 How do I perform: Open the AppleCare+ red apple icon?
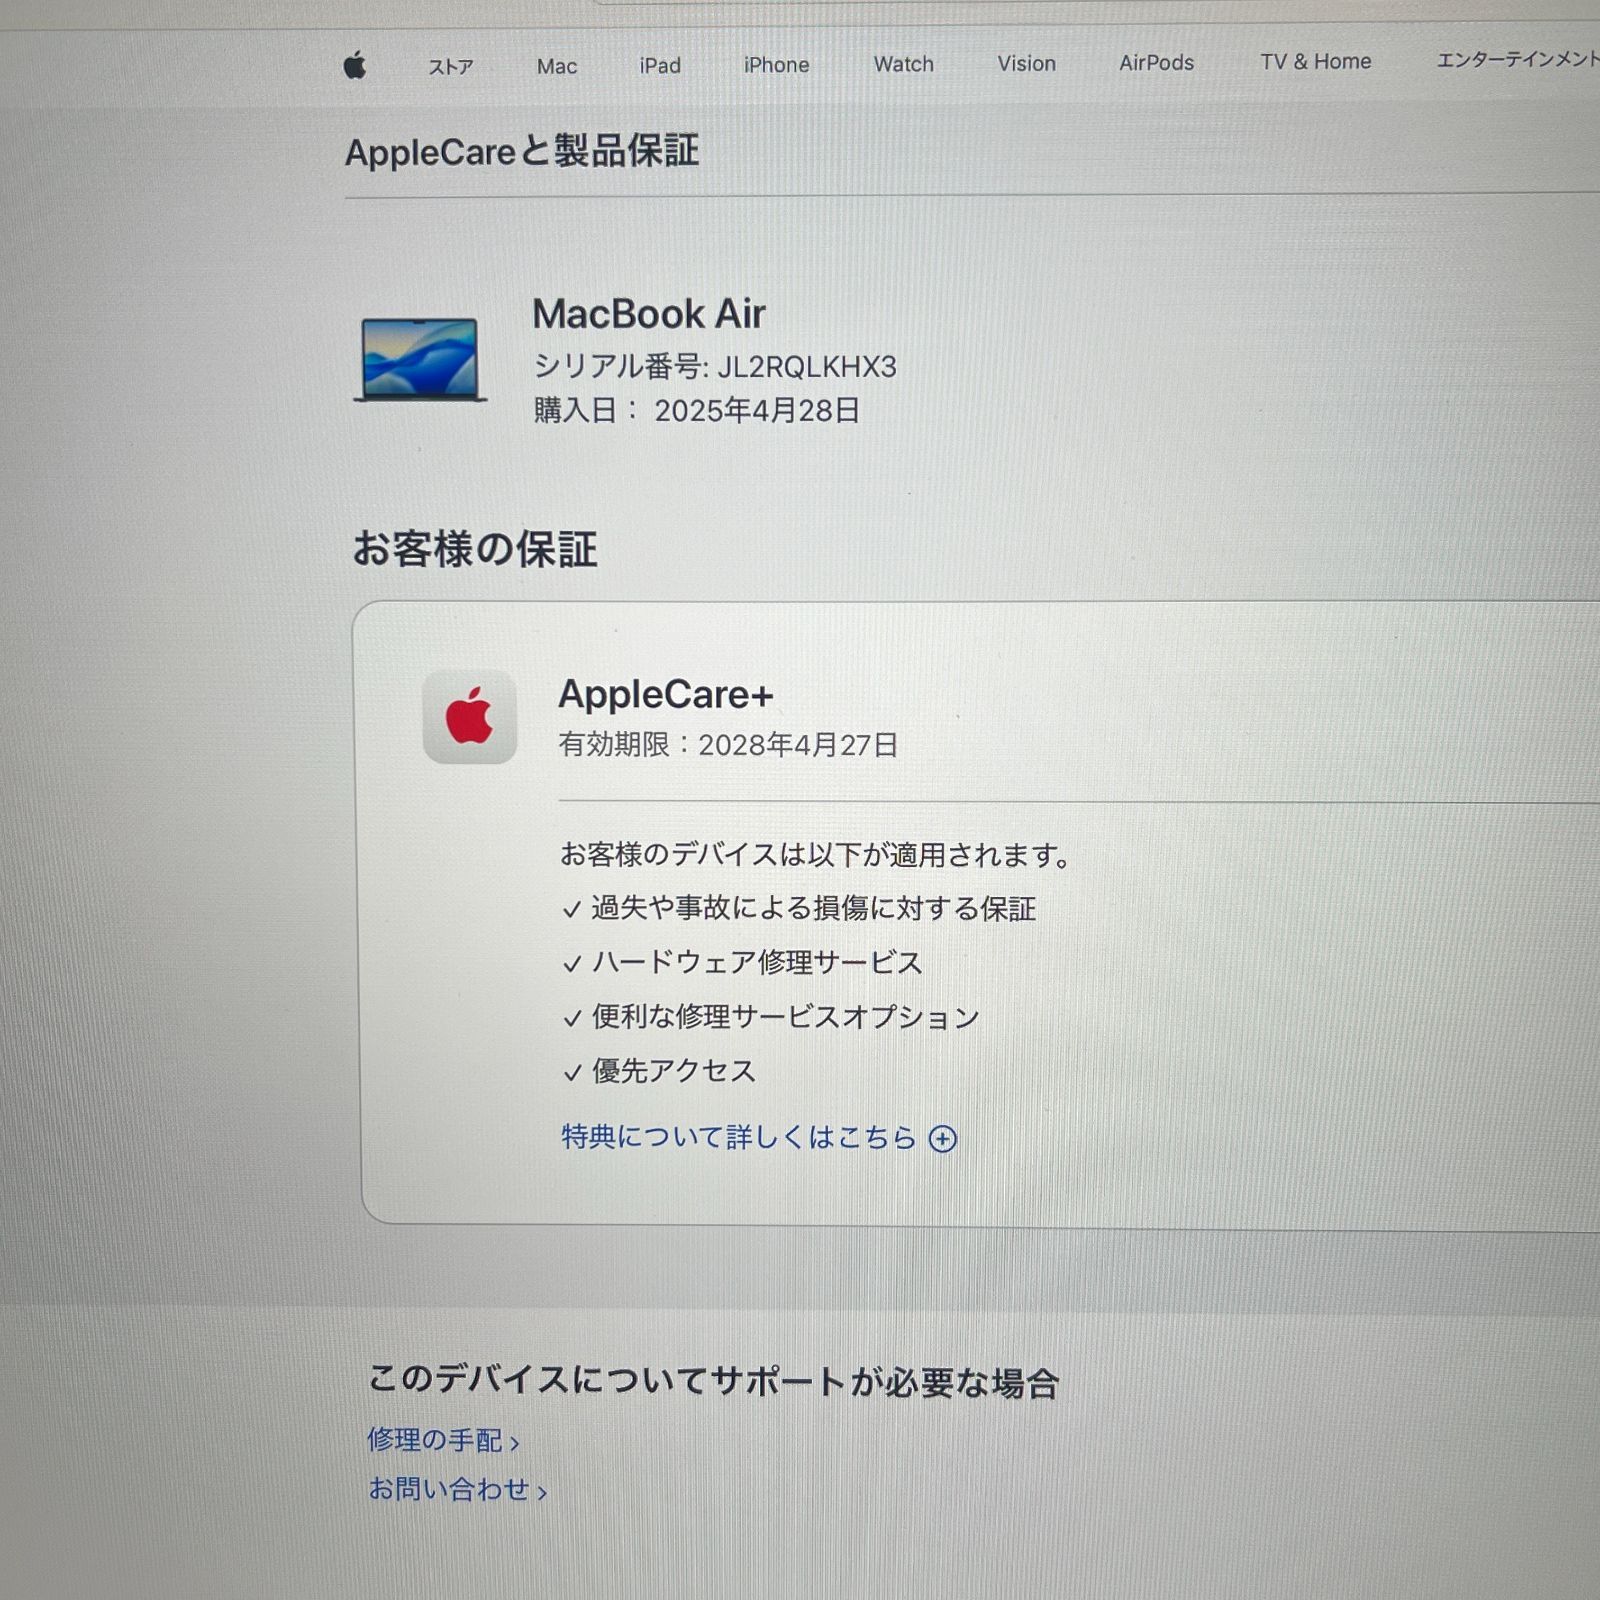[x=469, y=716]
